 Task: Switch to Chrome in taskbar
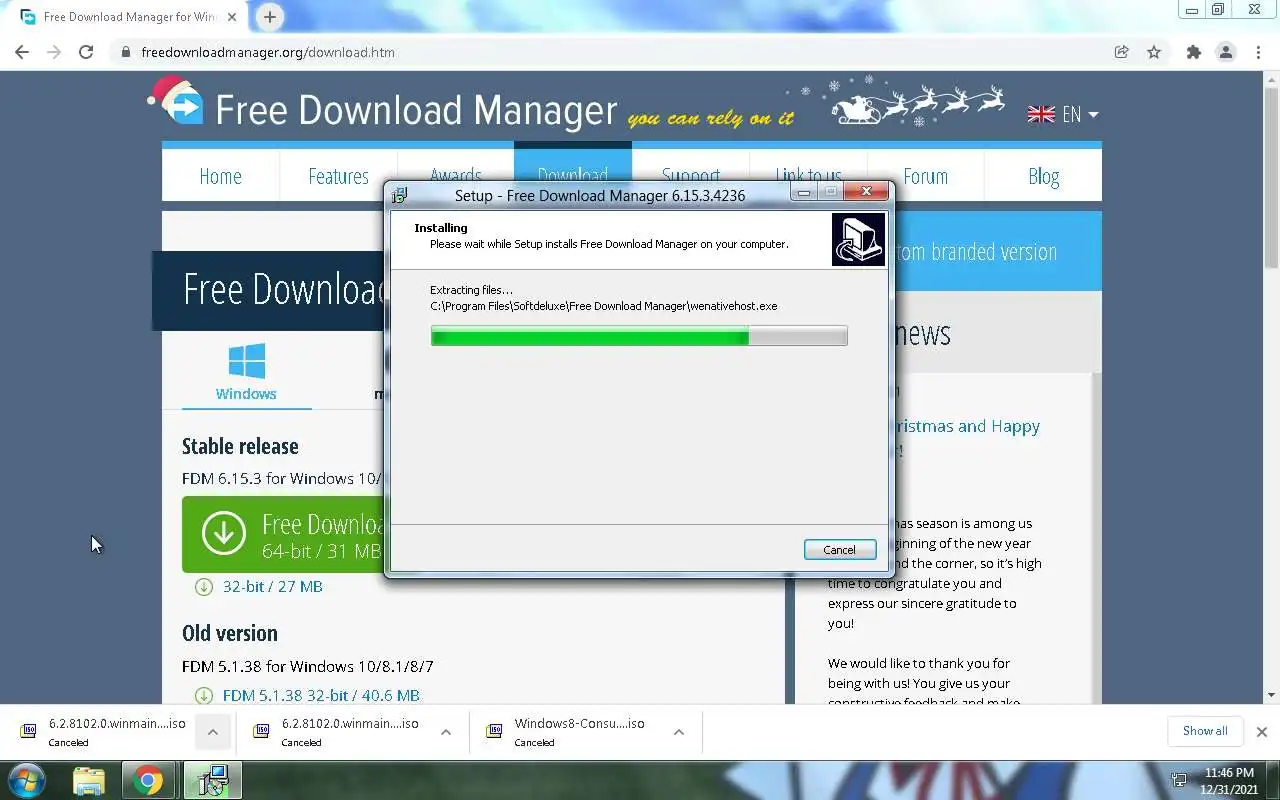point(148,780)
